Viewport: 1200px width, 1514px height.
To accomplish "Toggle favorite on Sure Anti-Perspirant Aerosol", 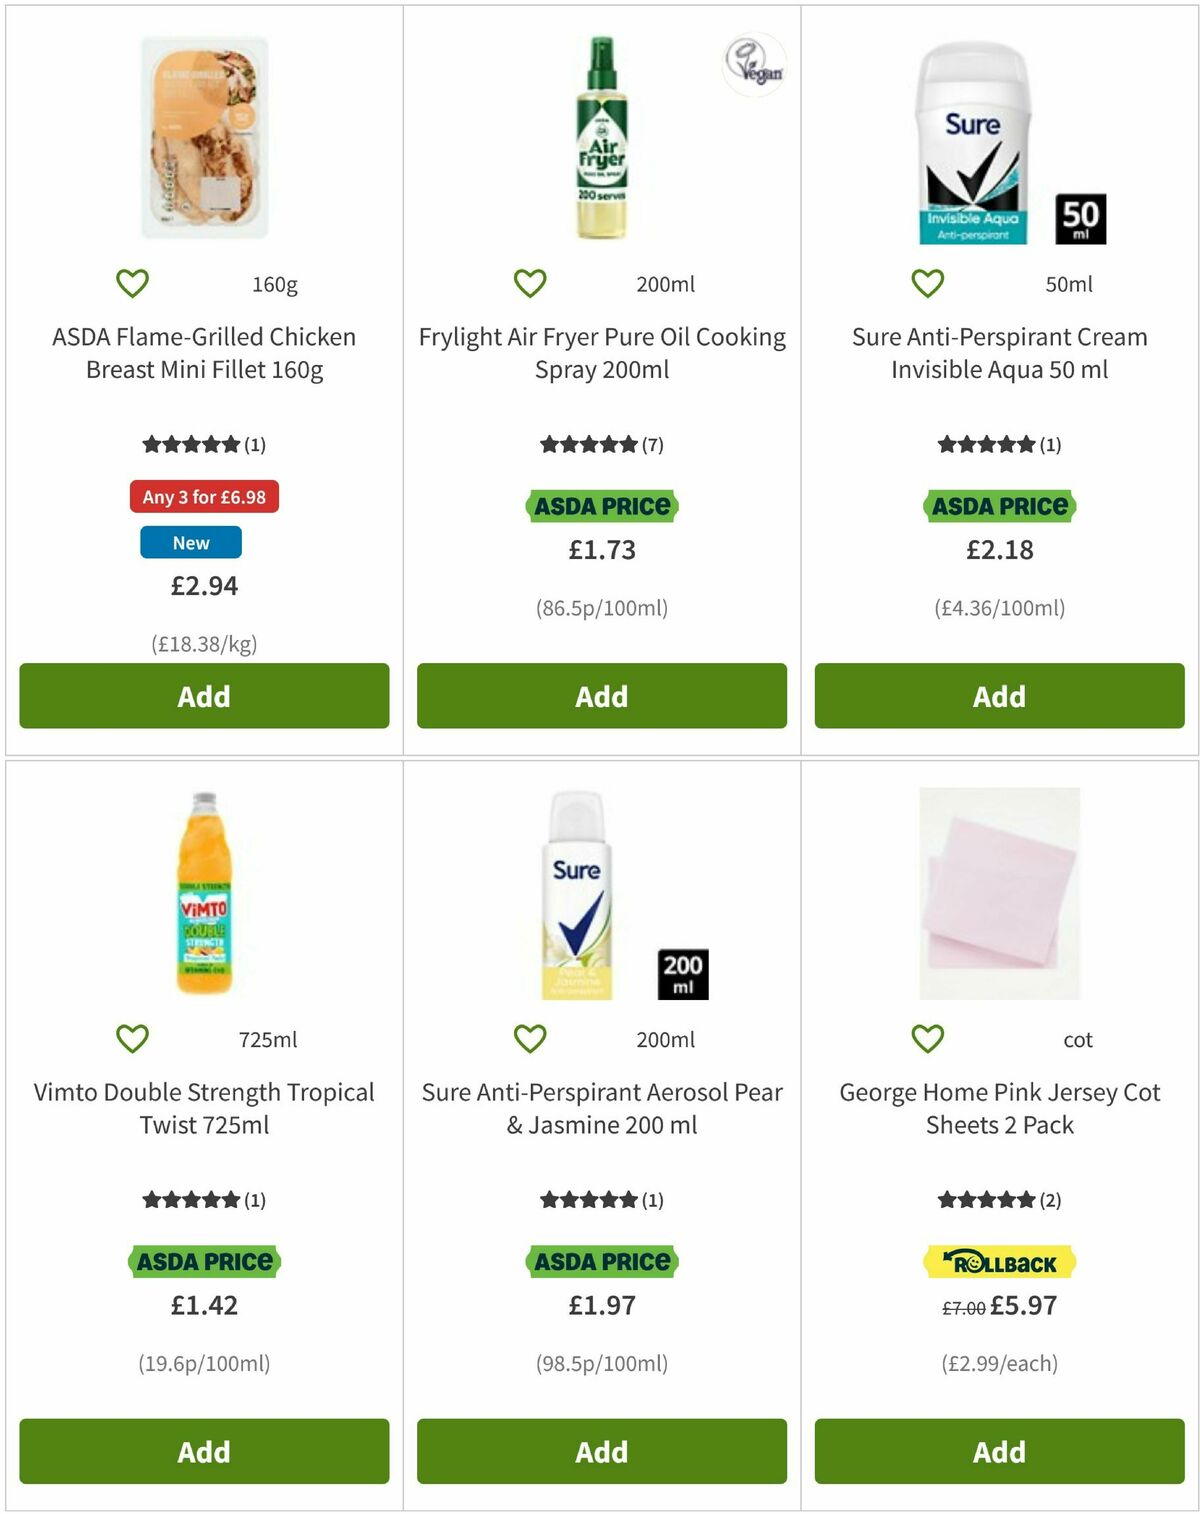I will tap(530, 1039).
